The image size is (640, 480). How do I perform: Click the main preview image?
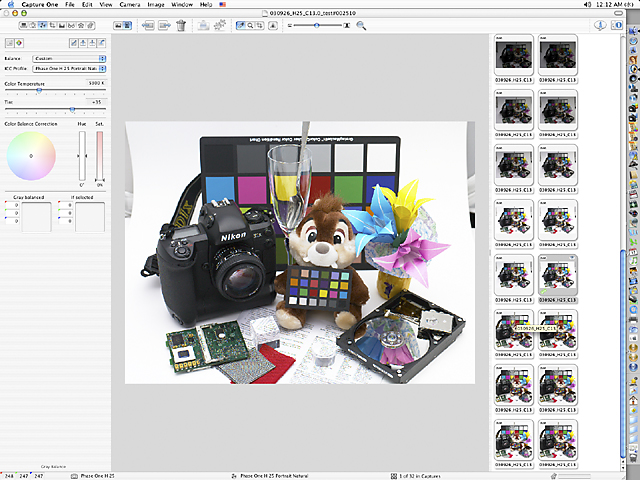pyautogui.click(x=300, y=252)
